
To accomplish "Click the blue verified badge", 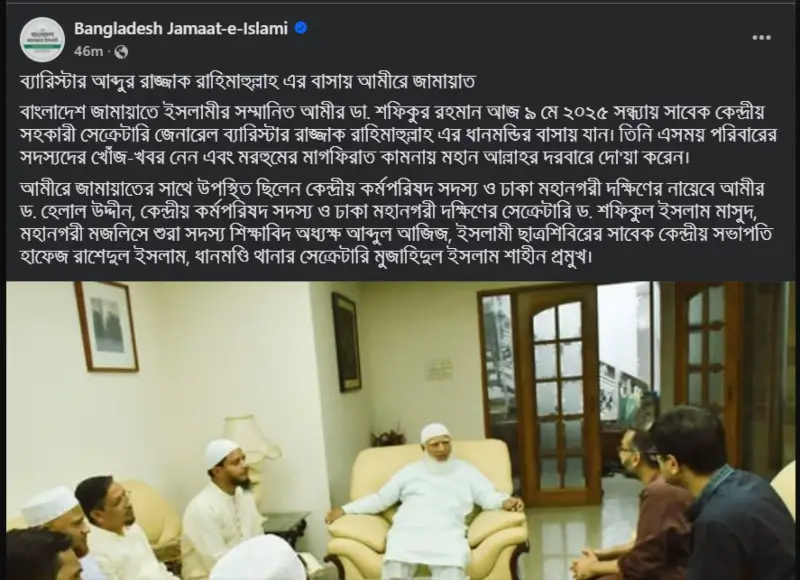I will [301, 28].
